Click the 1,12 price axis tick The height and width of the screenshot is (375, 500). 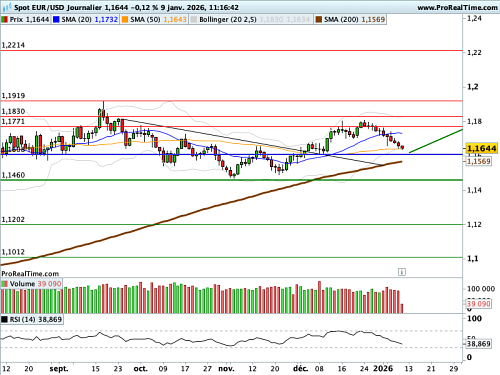coord(474,225)
